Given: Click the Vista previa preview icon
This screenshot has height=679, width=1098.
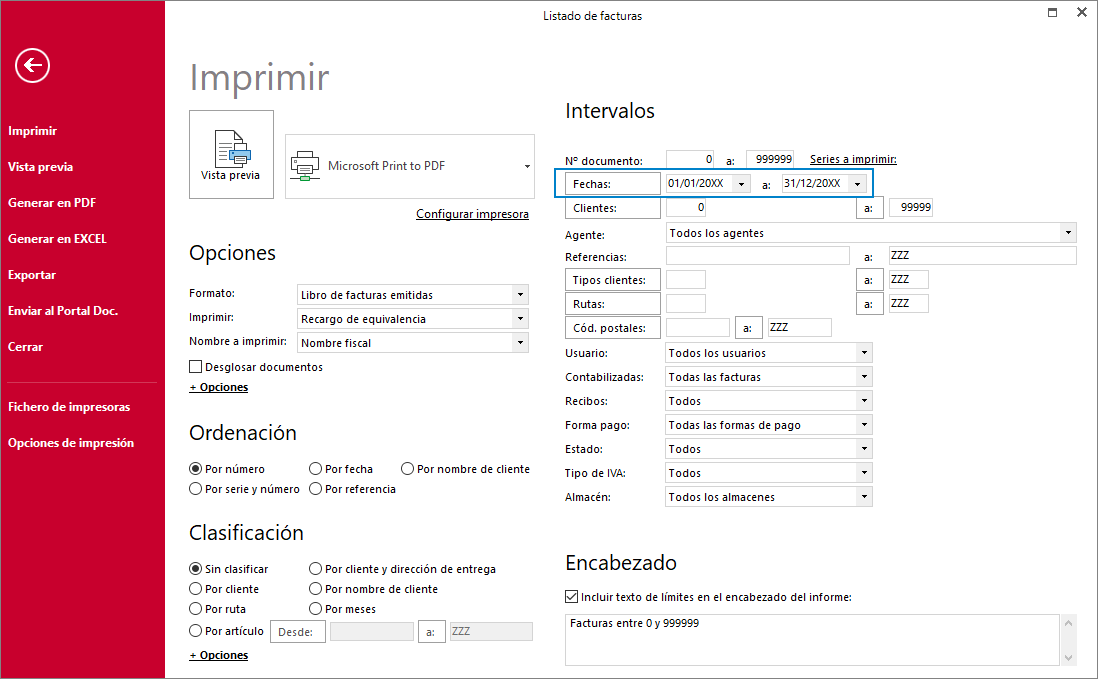Looking at the screenshot, I should coord(231,151).
